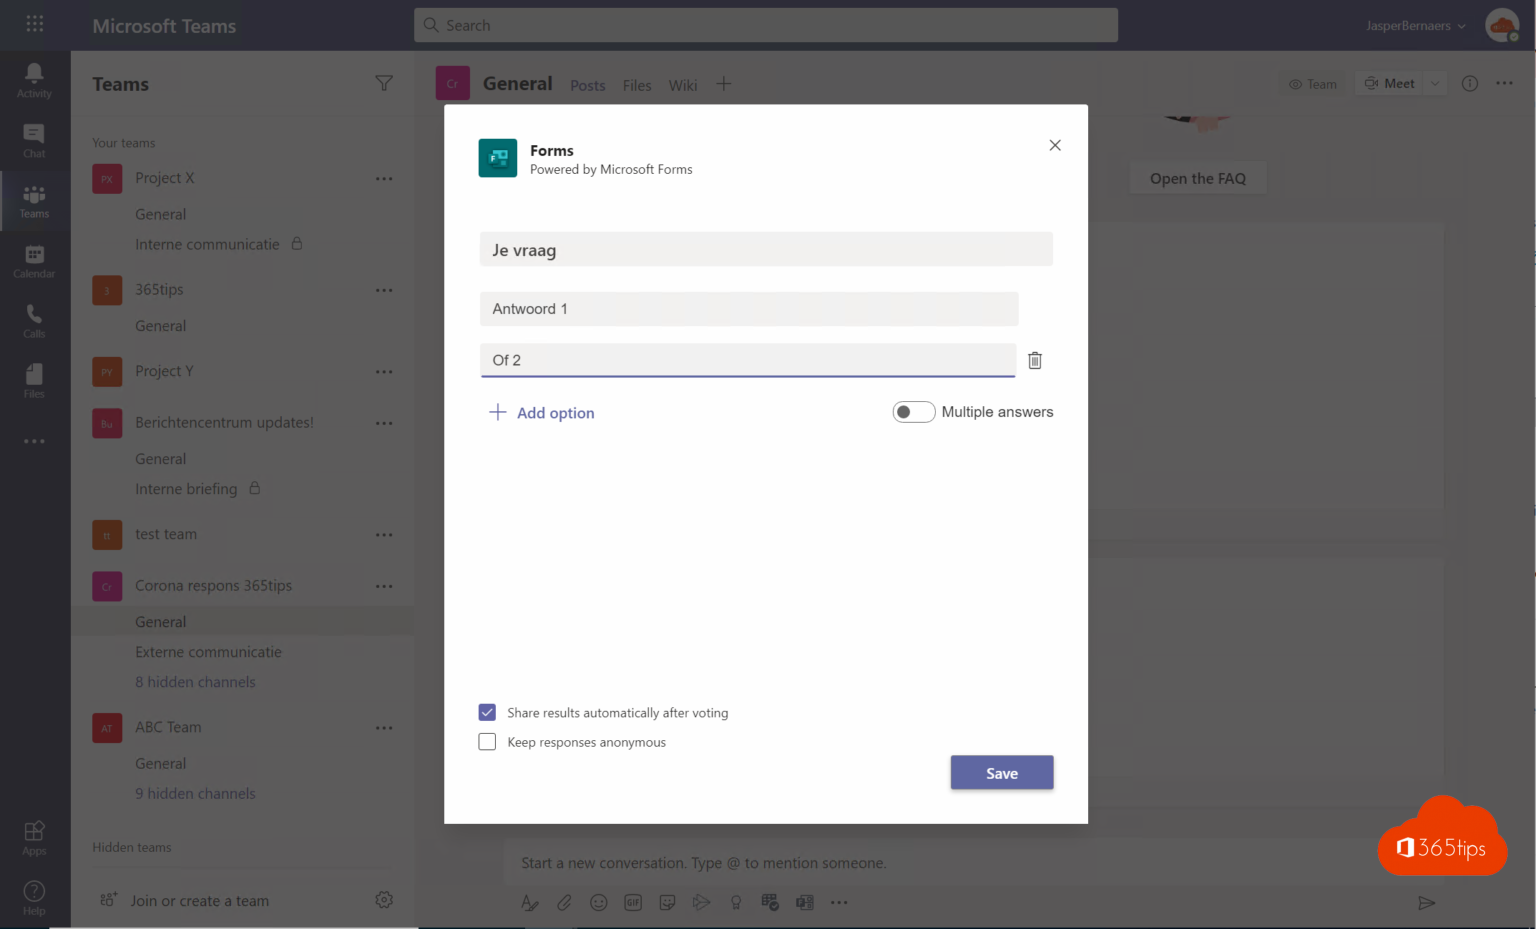Open the GIF picker in the compose bar
This screenshot has width=1536, height=929.
[633, 902]
